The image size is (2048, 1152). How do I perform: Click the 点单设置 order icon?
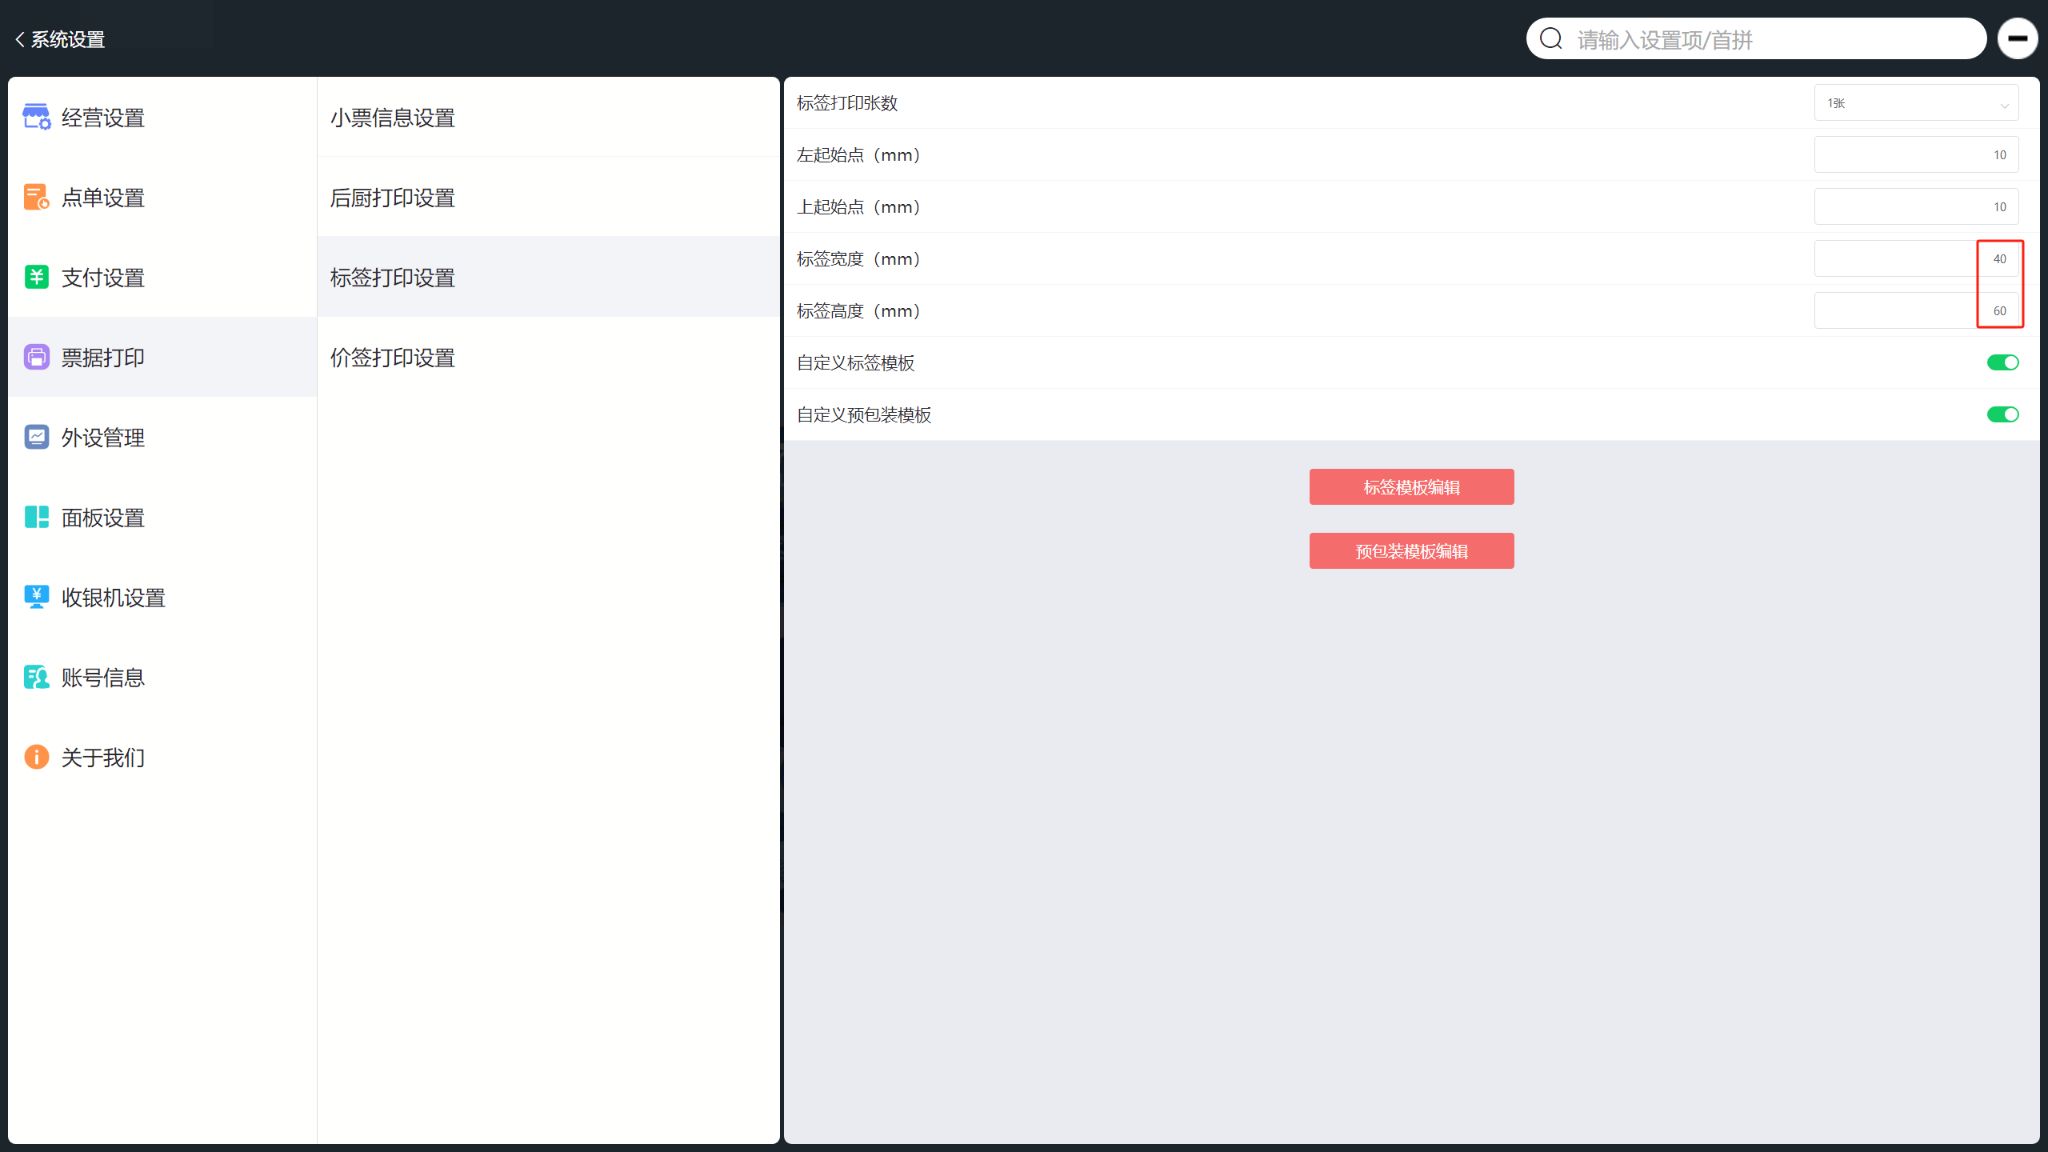pyautogui.click(x=37, y=197)
